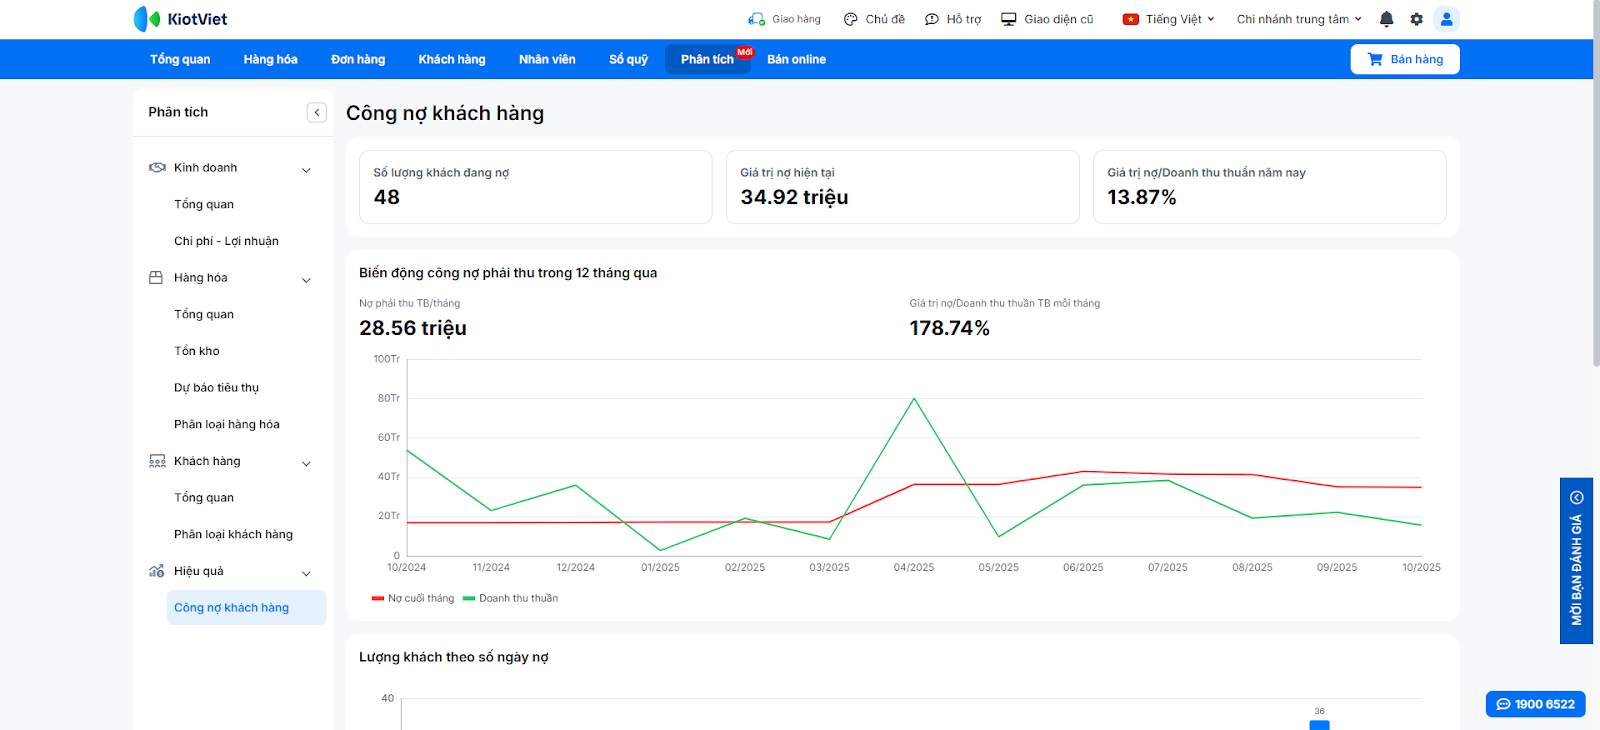The width and height of the screenshot is (1600, 730).
Task: Open the Chi nhánh trung tâm dropdown
Action: click(x=1298, y=19)
